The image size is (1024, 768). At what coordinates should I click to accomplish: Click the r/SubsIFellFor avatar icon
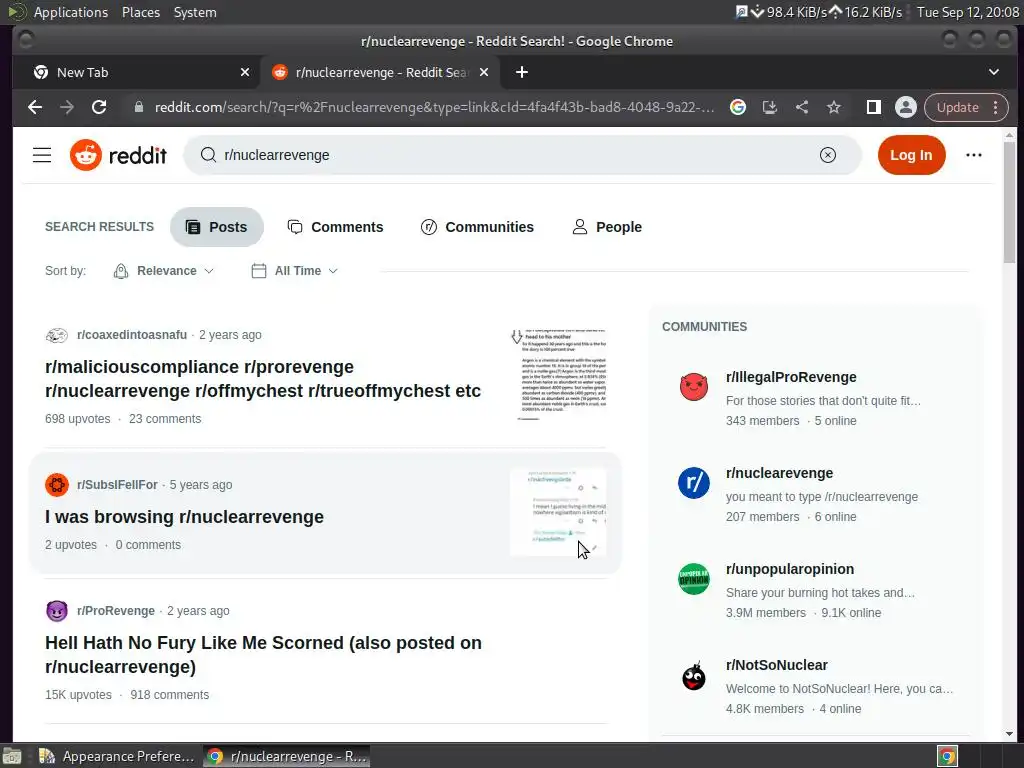pos(57,485)
